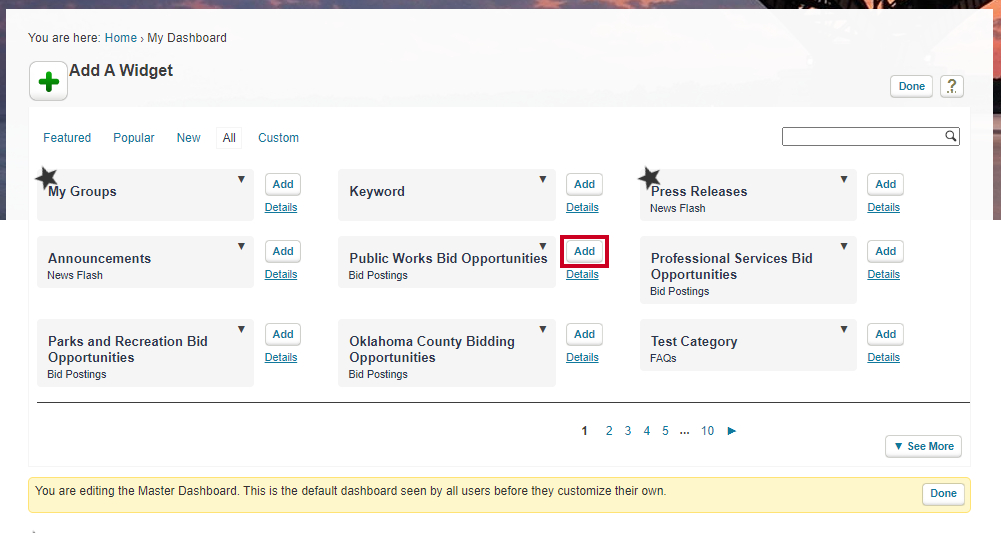Expand the Keyword widget dropdown arrow
The image size is (1001, 533).
543,179
